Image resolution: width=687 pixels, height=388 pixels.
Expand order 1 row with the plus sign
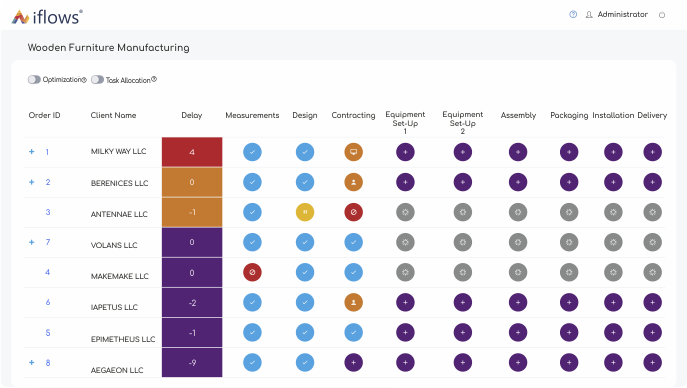point(32,152)
